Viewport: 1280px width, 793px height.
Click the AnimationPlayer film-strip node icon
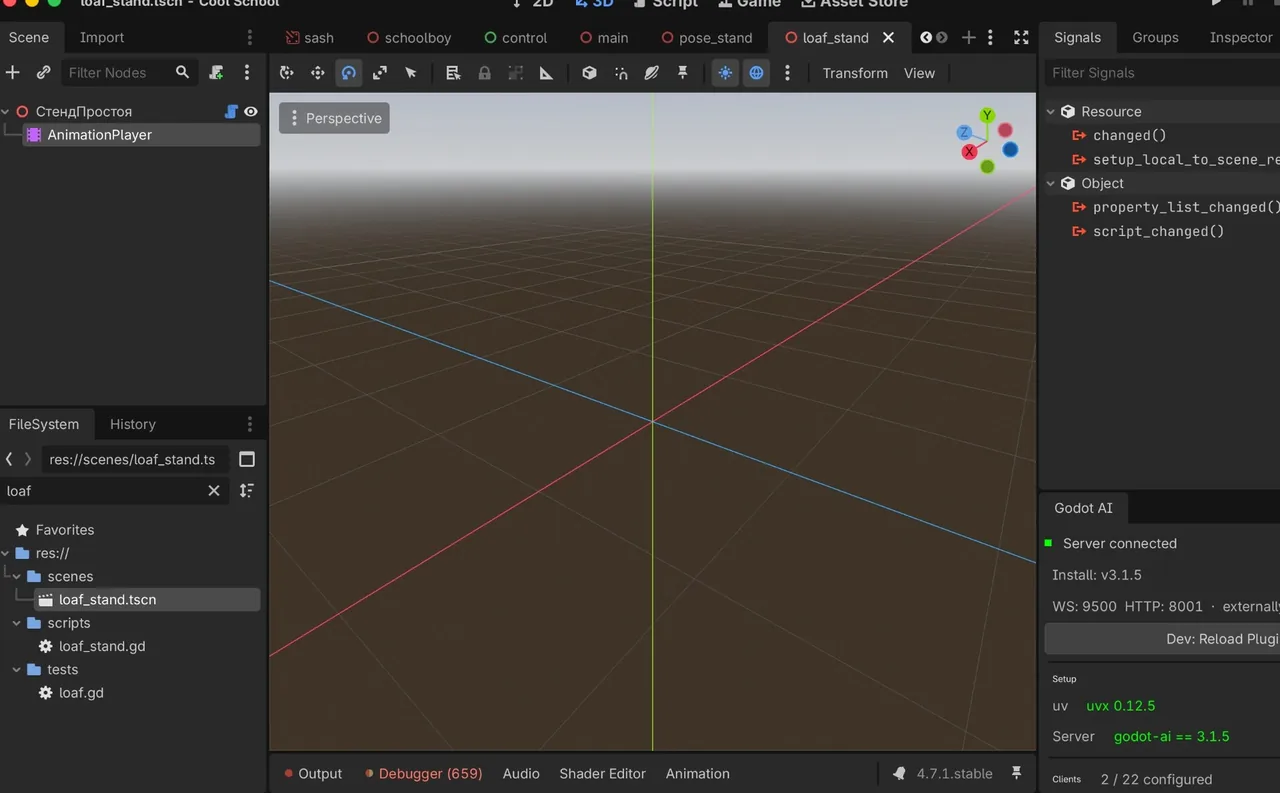click(34, 135)
